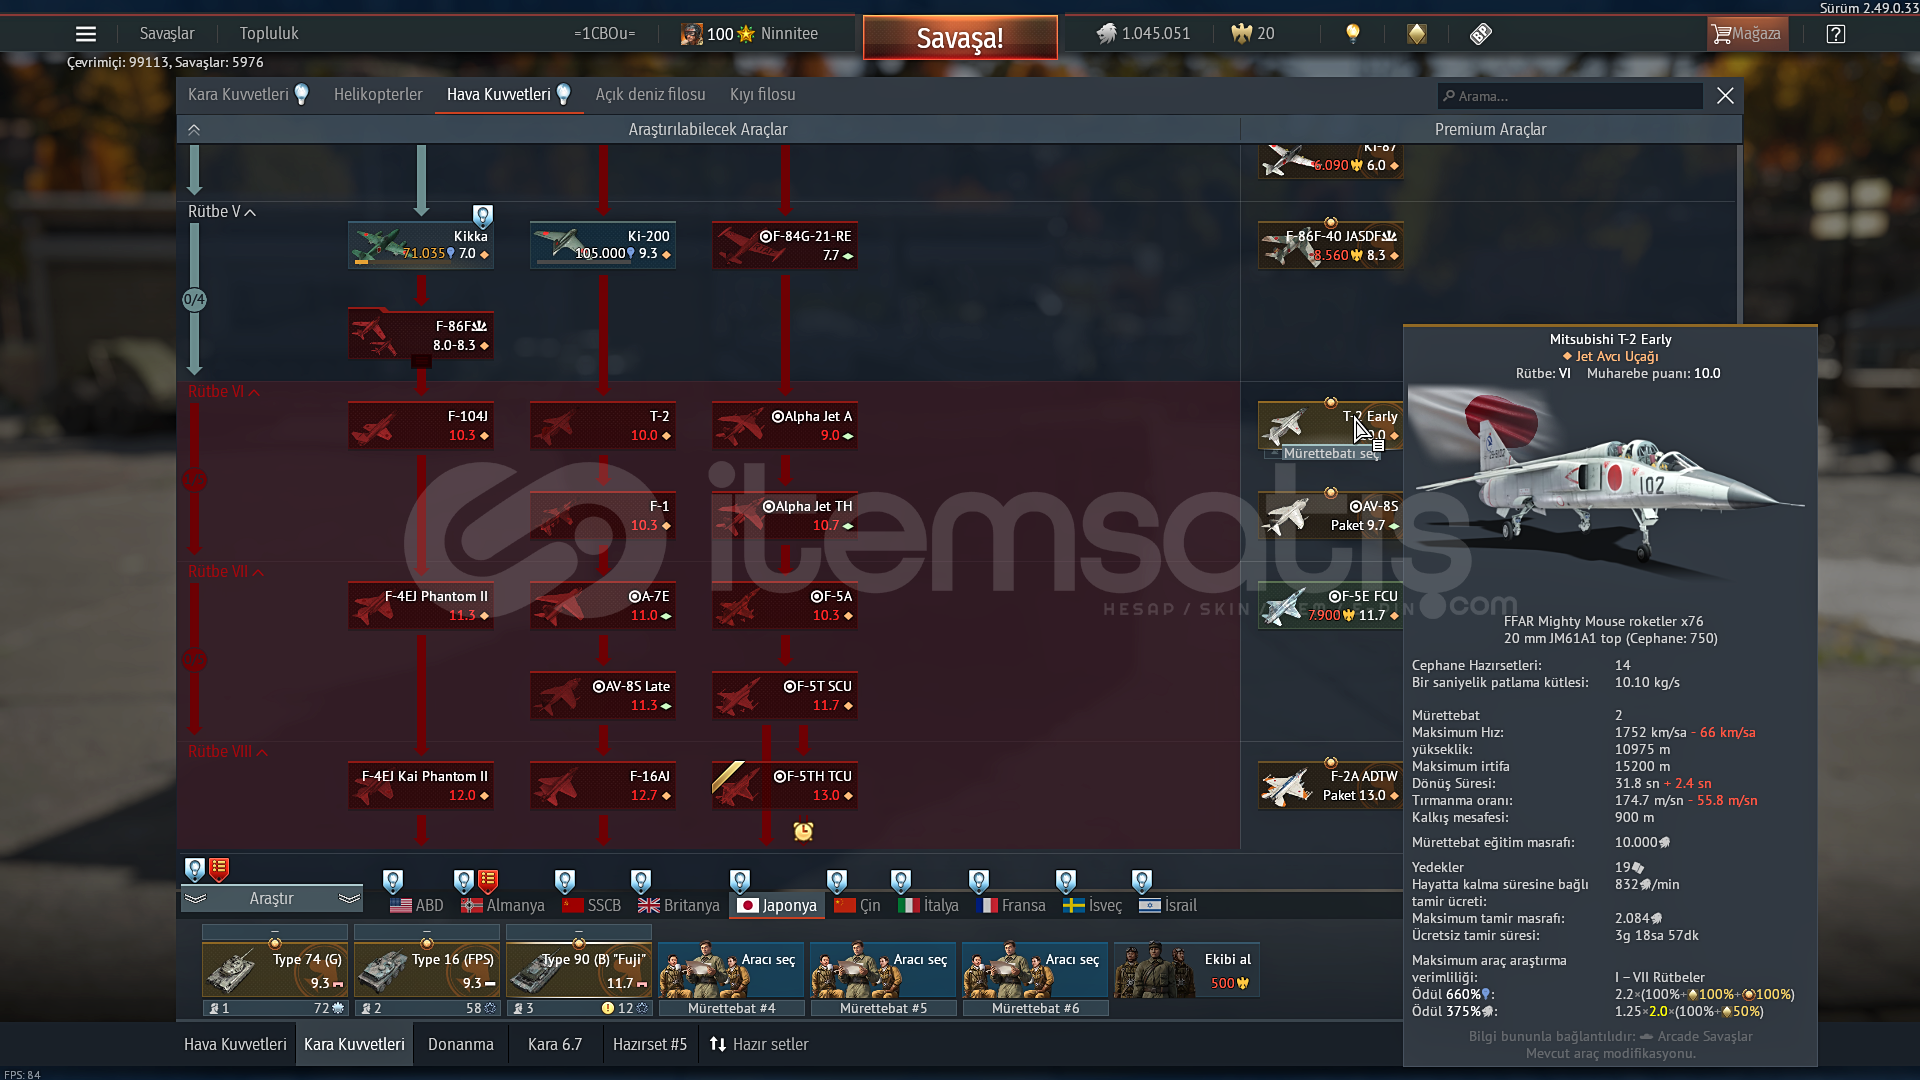Open the golden wager icon in top bar
This screenshot has height=1080, width=1920.
[x=1417, y=34]
